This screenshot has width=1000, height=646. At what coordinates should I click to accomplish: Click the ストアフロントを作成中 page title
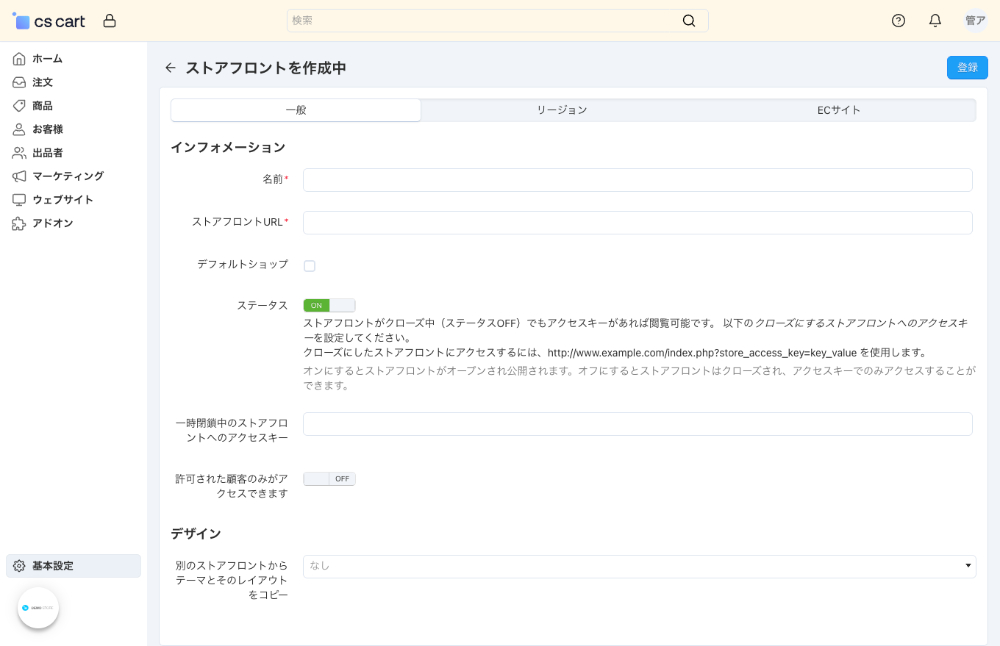click(265, 68)
